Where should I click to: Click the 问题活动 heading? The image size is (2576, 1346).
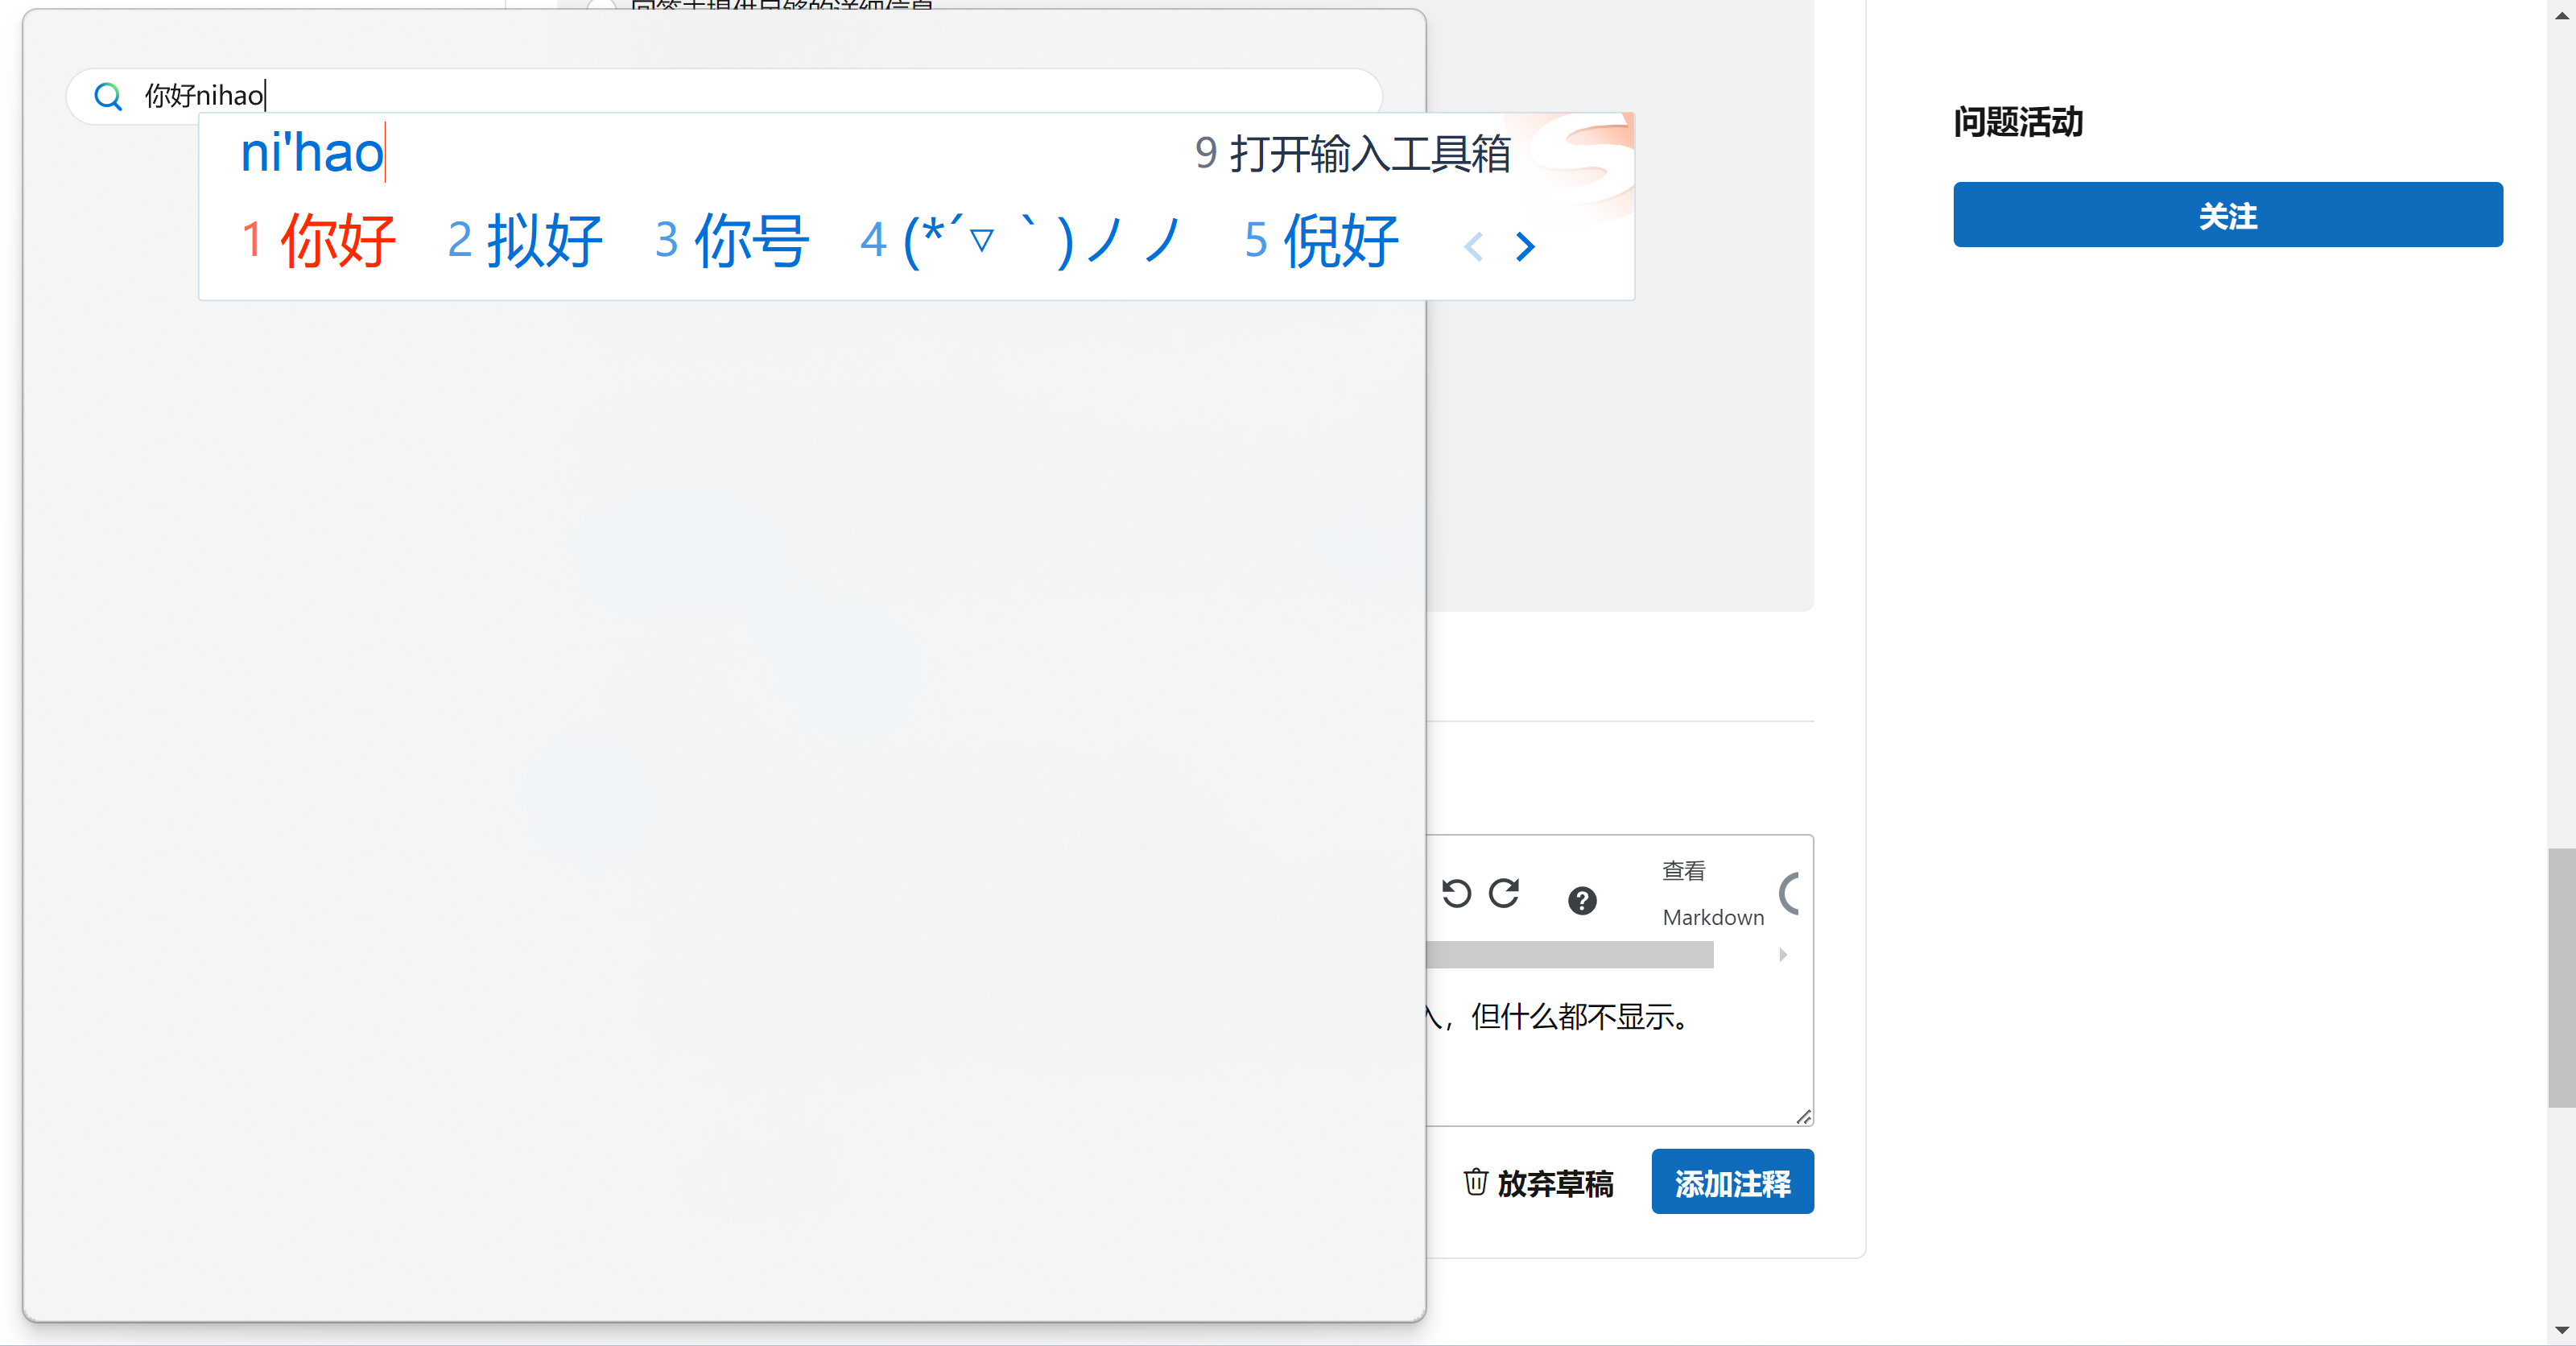(x=2018, y=122)
